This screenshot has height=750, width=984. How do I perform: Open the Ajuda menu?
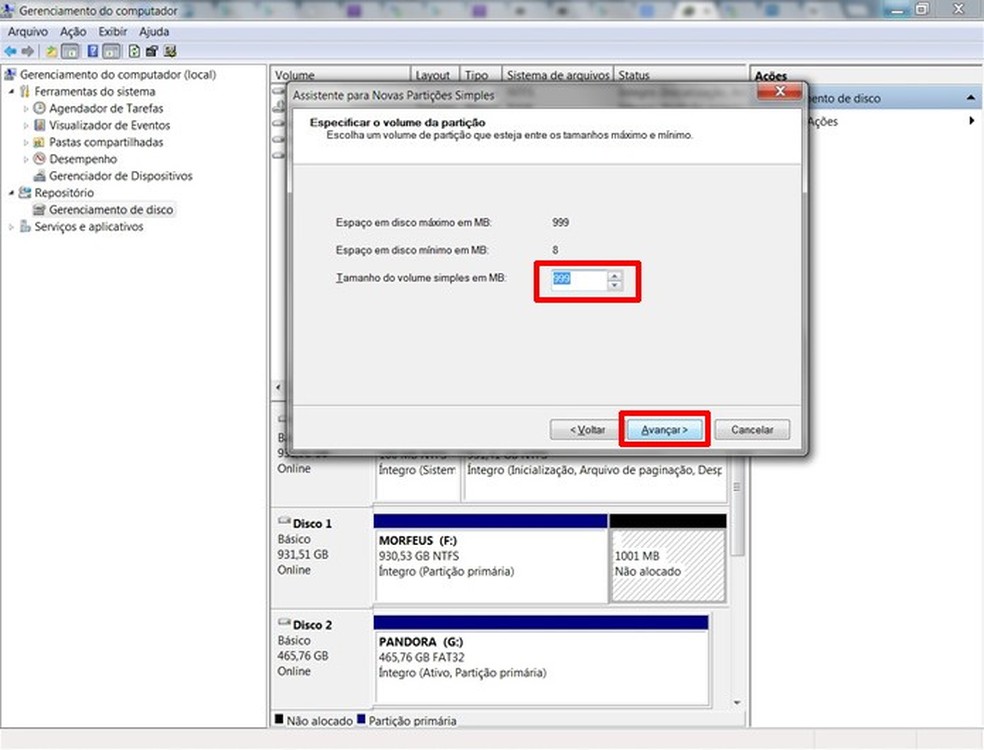click(154, 31)
